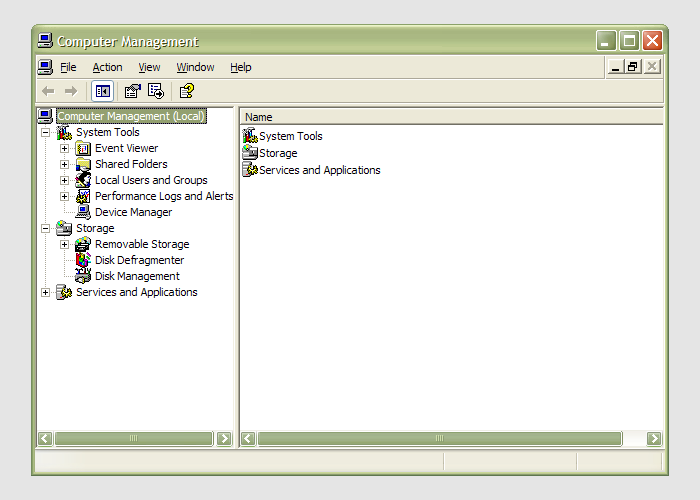Click Services and Applications icon in right pane
Image resolution: width=700 pixels, height=500 pixels.
point(250,170)
